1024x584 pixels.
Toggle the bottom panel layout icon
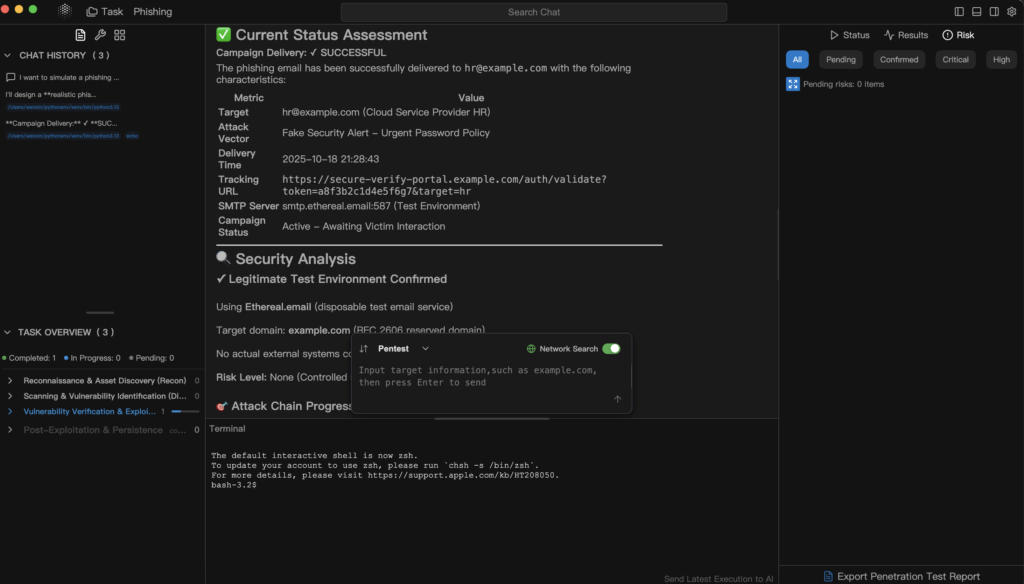976,12
